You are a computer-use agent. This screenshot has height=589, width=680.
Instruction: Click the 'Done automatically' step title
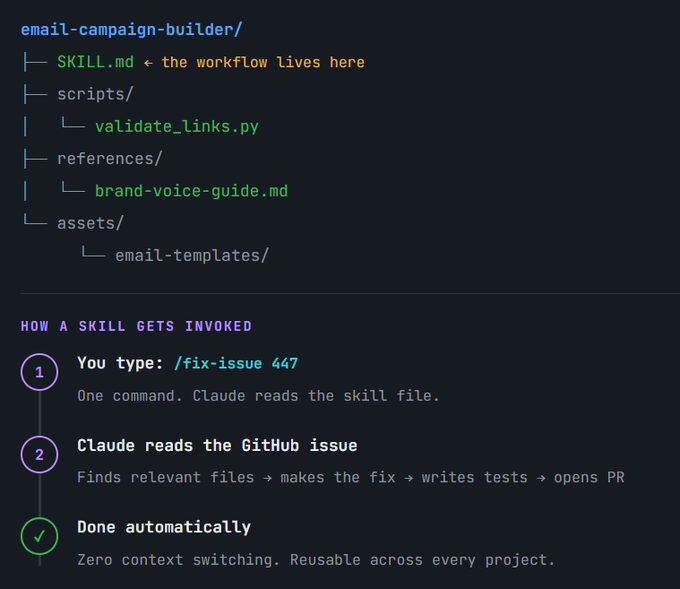tap(164, 527)
